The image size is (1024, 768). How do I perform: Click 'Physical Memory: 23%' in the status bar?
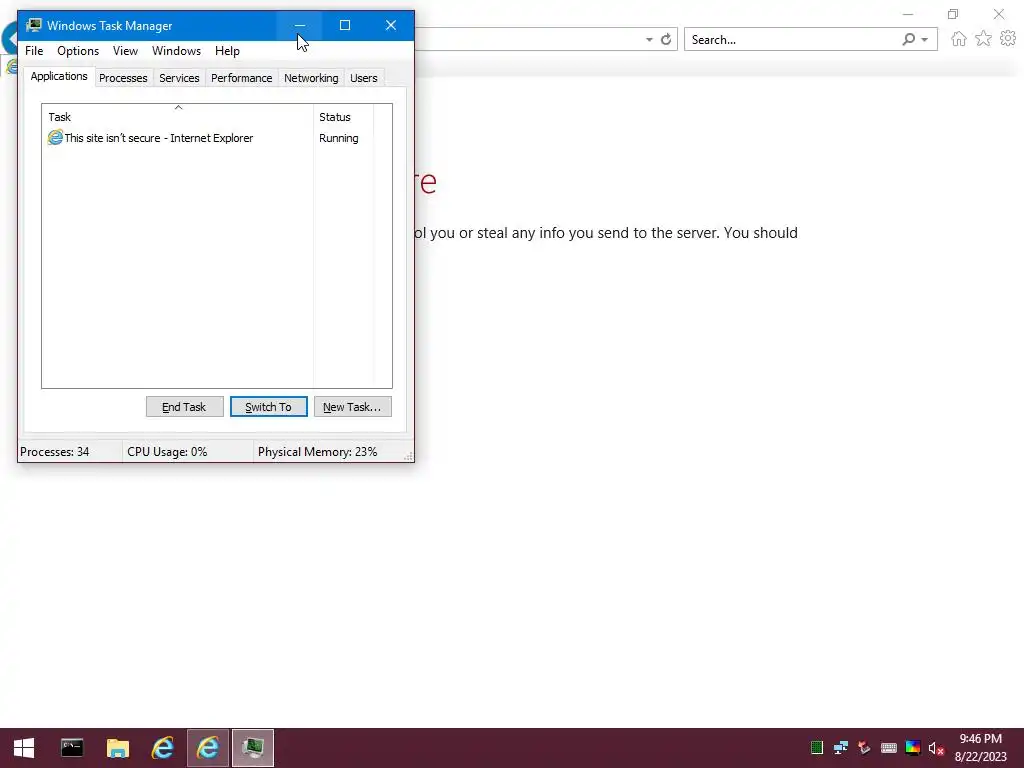[317, 452]
